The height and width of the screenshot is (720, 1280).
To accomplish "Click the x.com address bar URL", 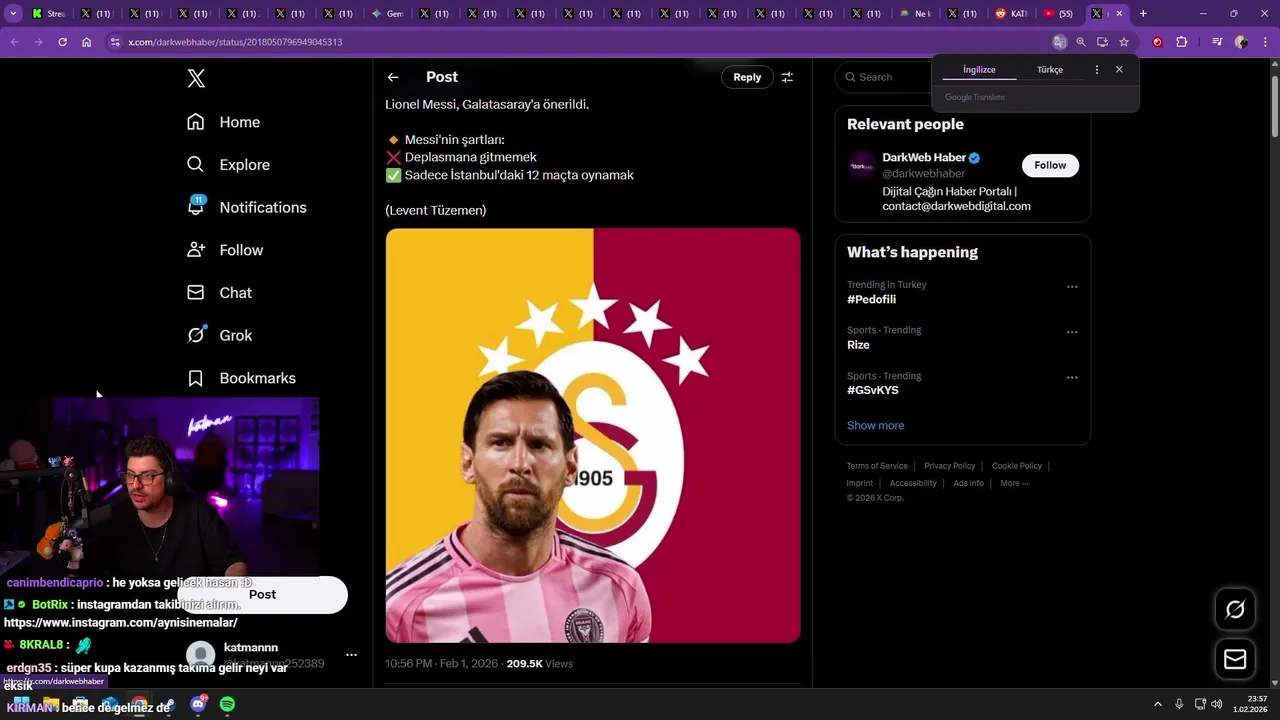I will pos(235,42).
